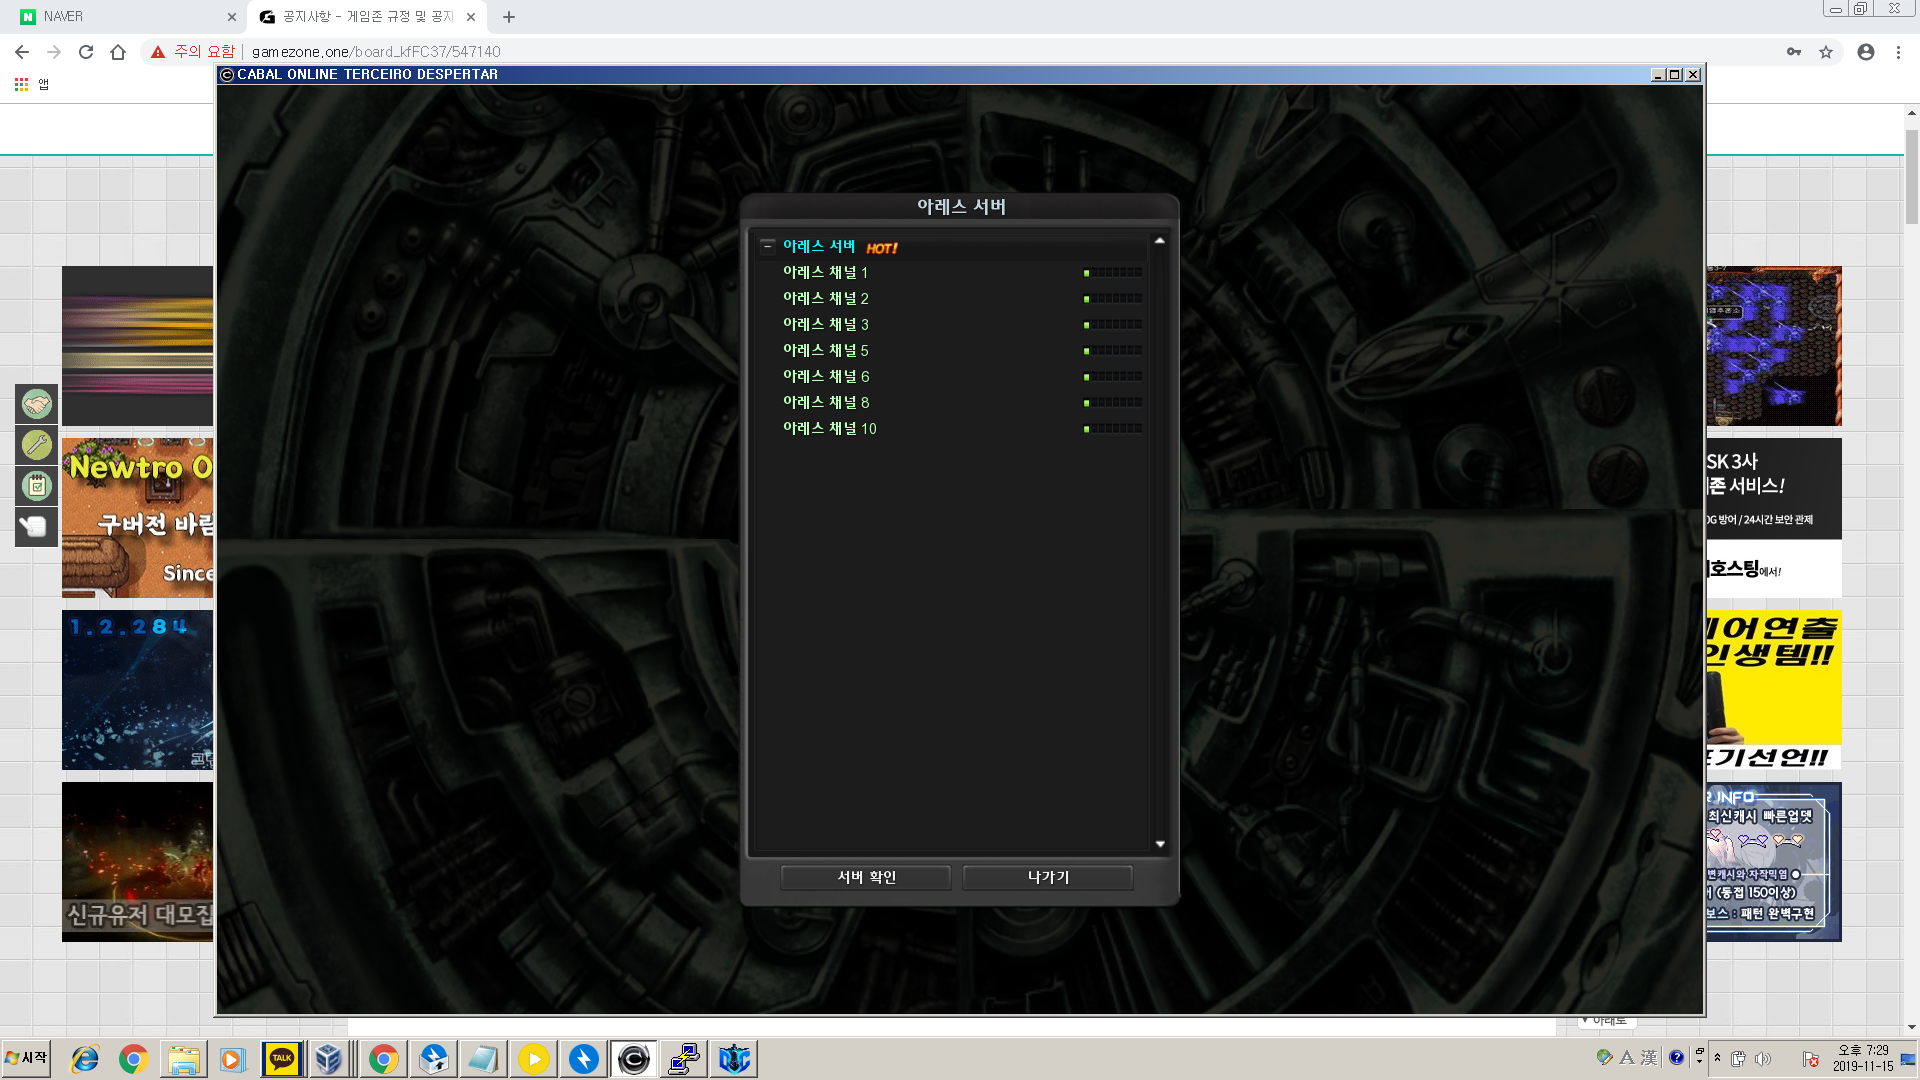Toggle IME Hanja 漢 mode
This screenshot has height=1080, width=1920.
(x=1649, y=1058)
